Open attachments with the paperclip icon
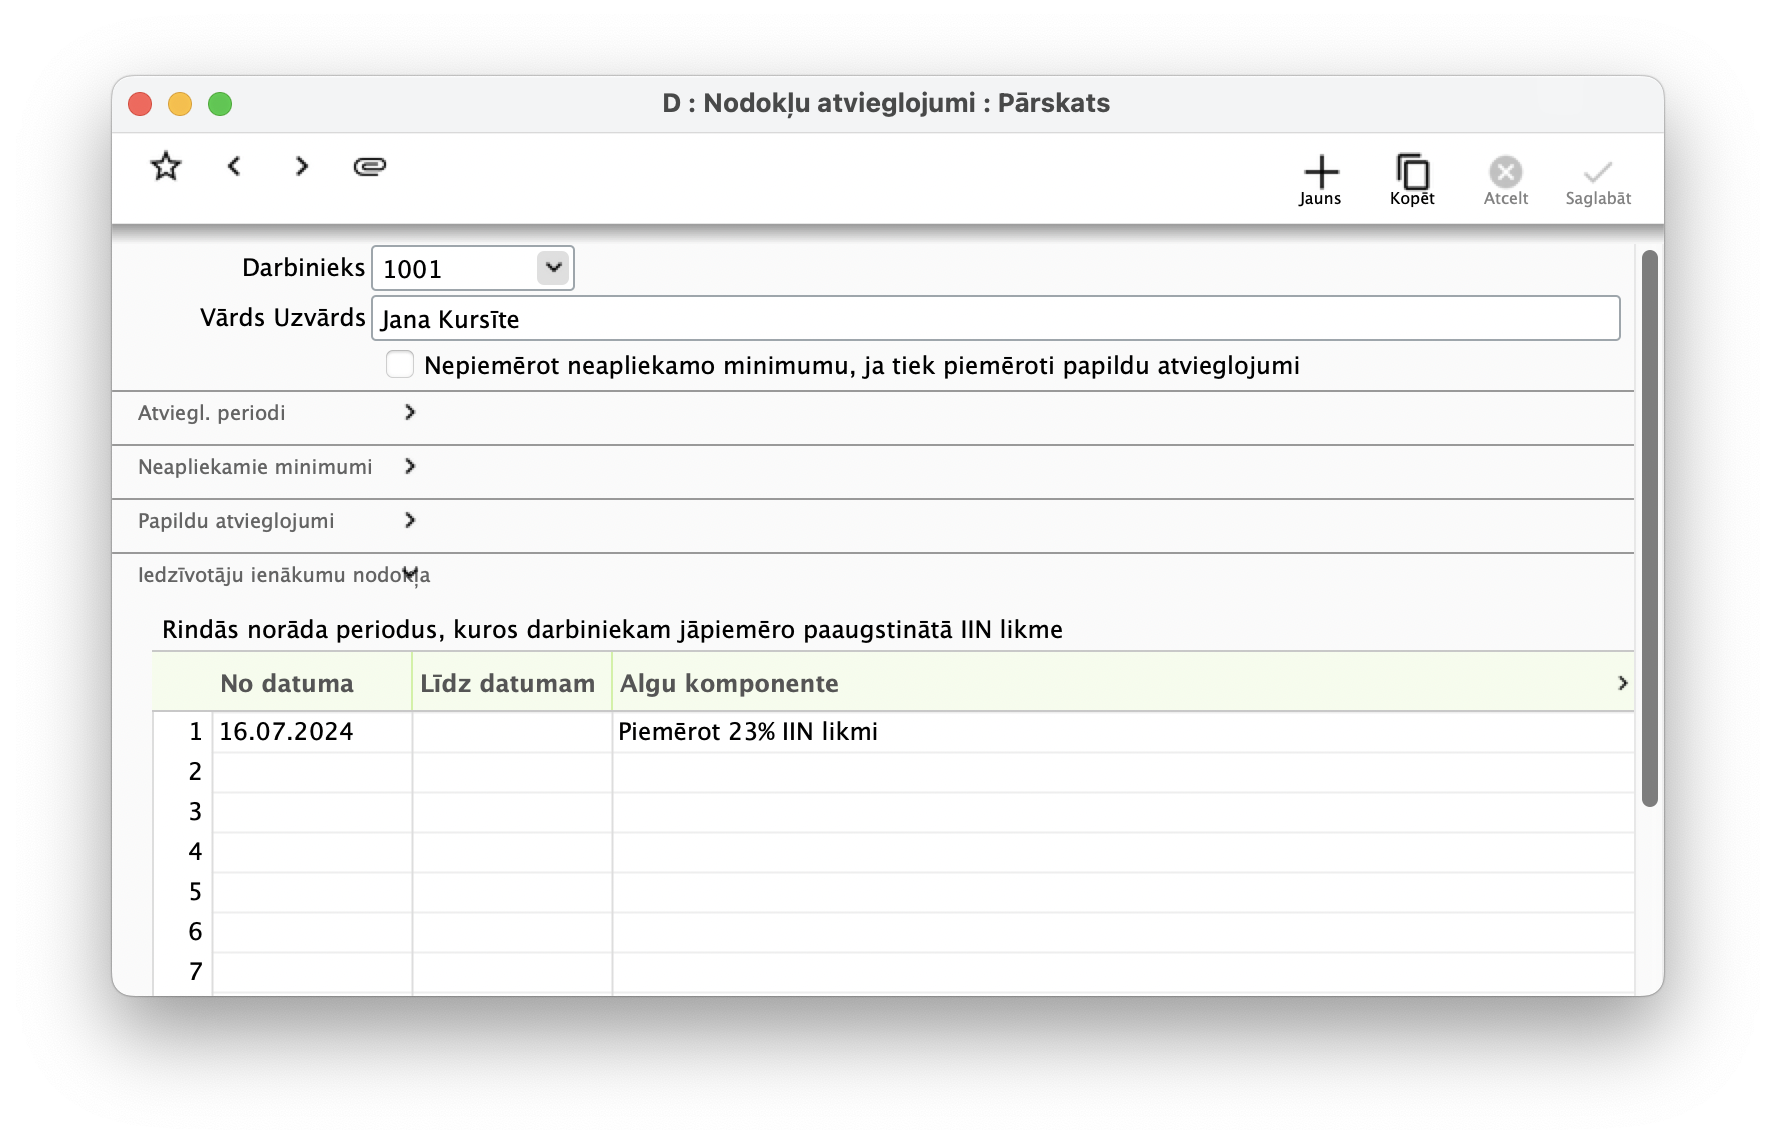This screenshot has height=1144, width=1776. (x=370, y=166)
